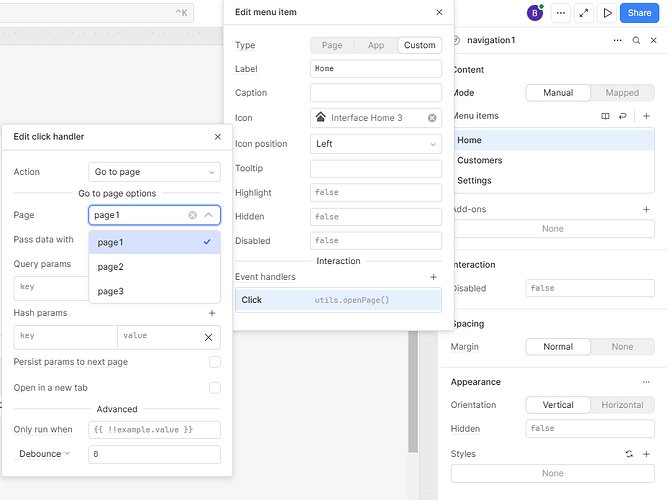The width and height of the screenshot is (668, 500).
Task: Close the navigation1 inspector panel
Action: (654, 40)
